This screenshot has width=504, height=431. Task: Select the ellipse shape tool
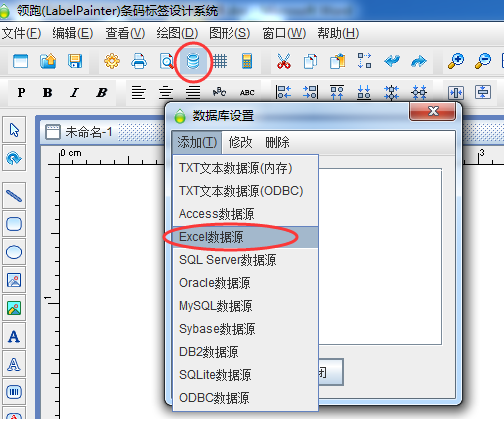(x=14, y=252)
